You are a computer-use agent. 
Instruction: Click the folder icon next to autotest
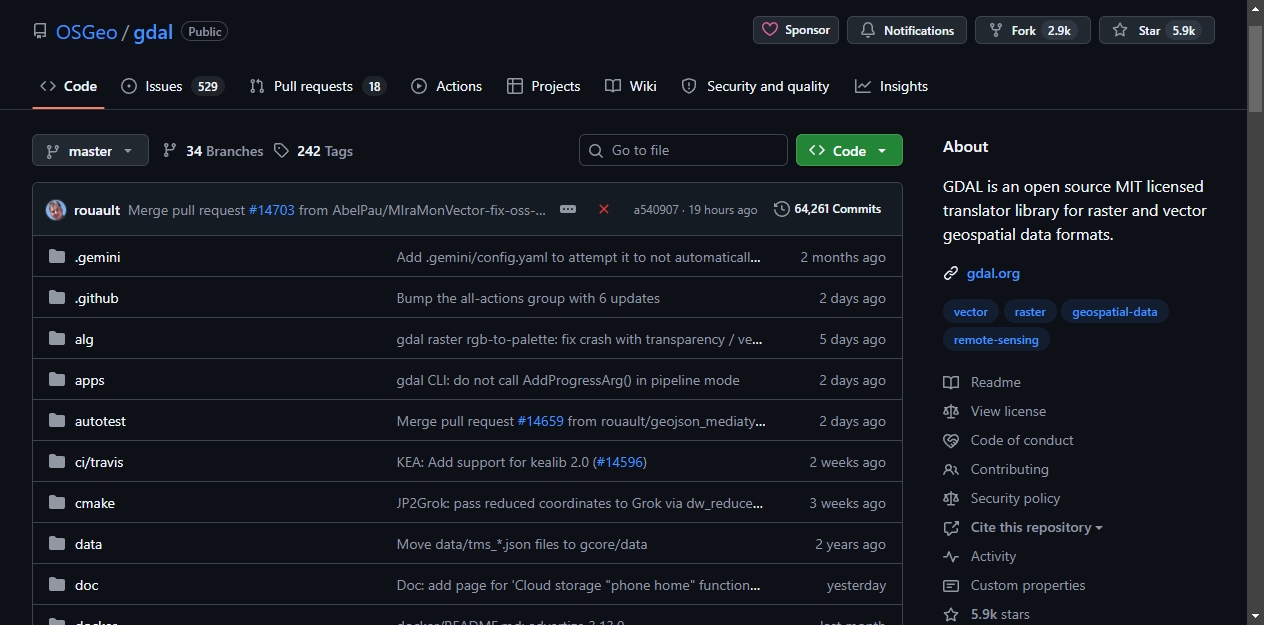[56, 421]
